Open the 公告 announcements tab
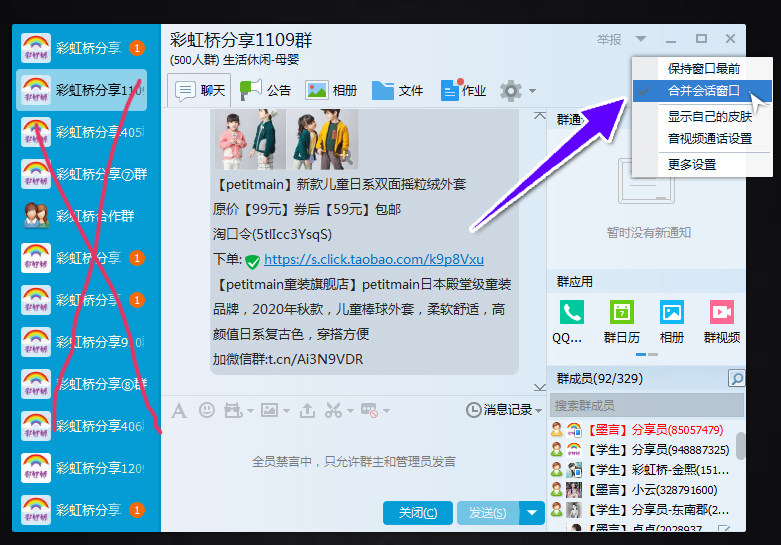 265,90
